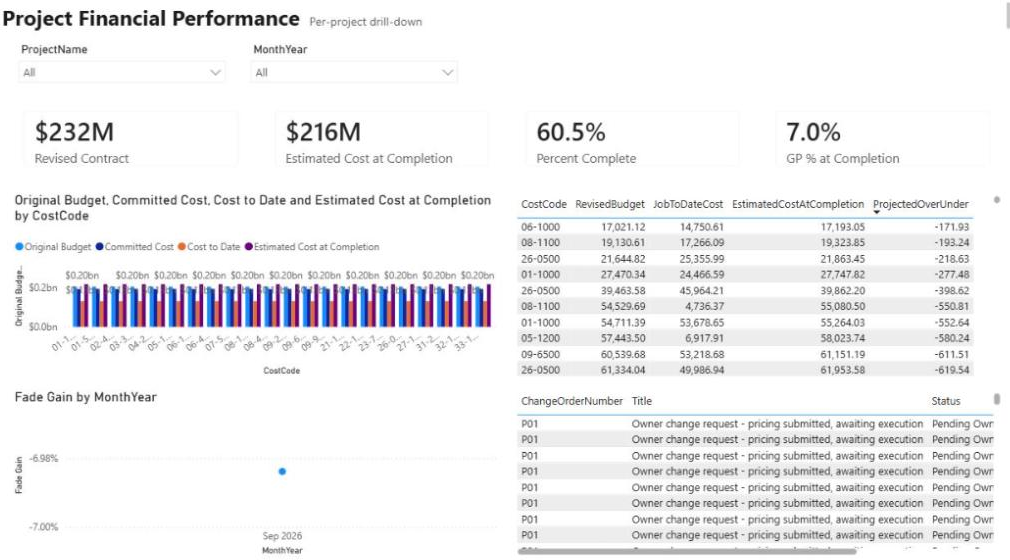This screenshot has width=1010, height=560.
Task: Click the Original Budget legend marker
Action: pos(19,247)
